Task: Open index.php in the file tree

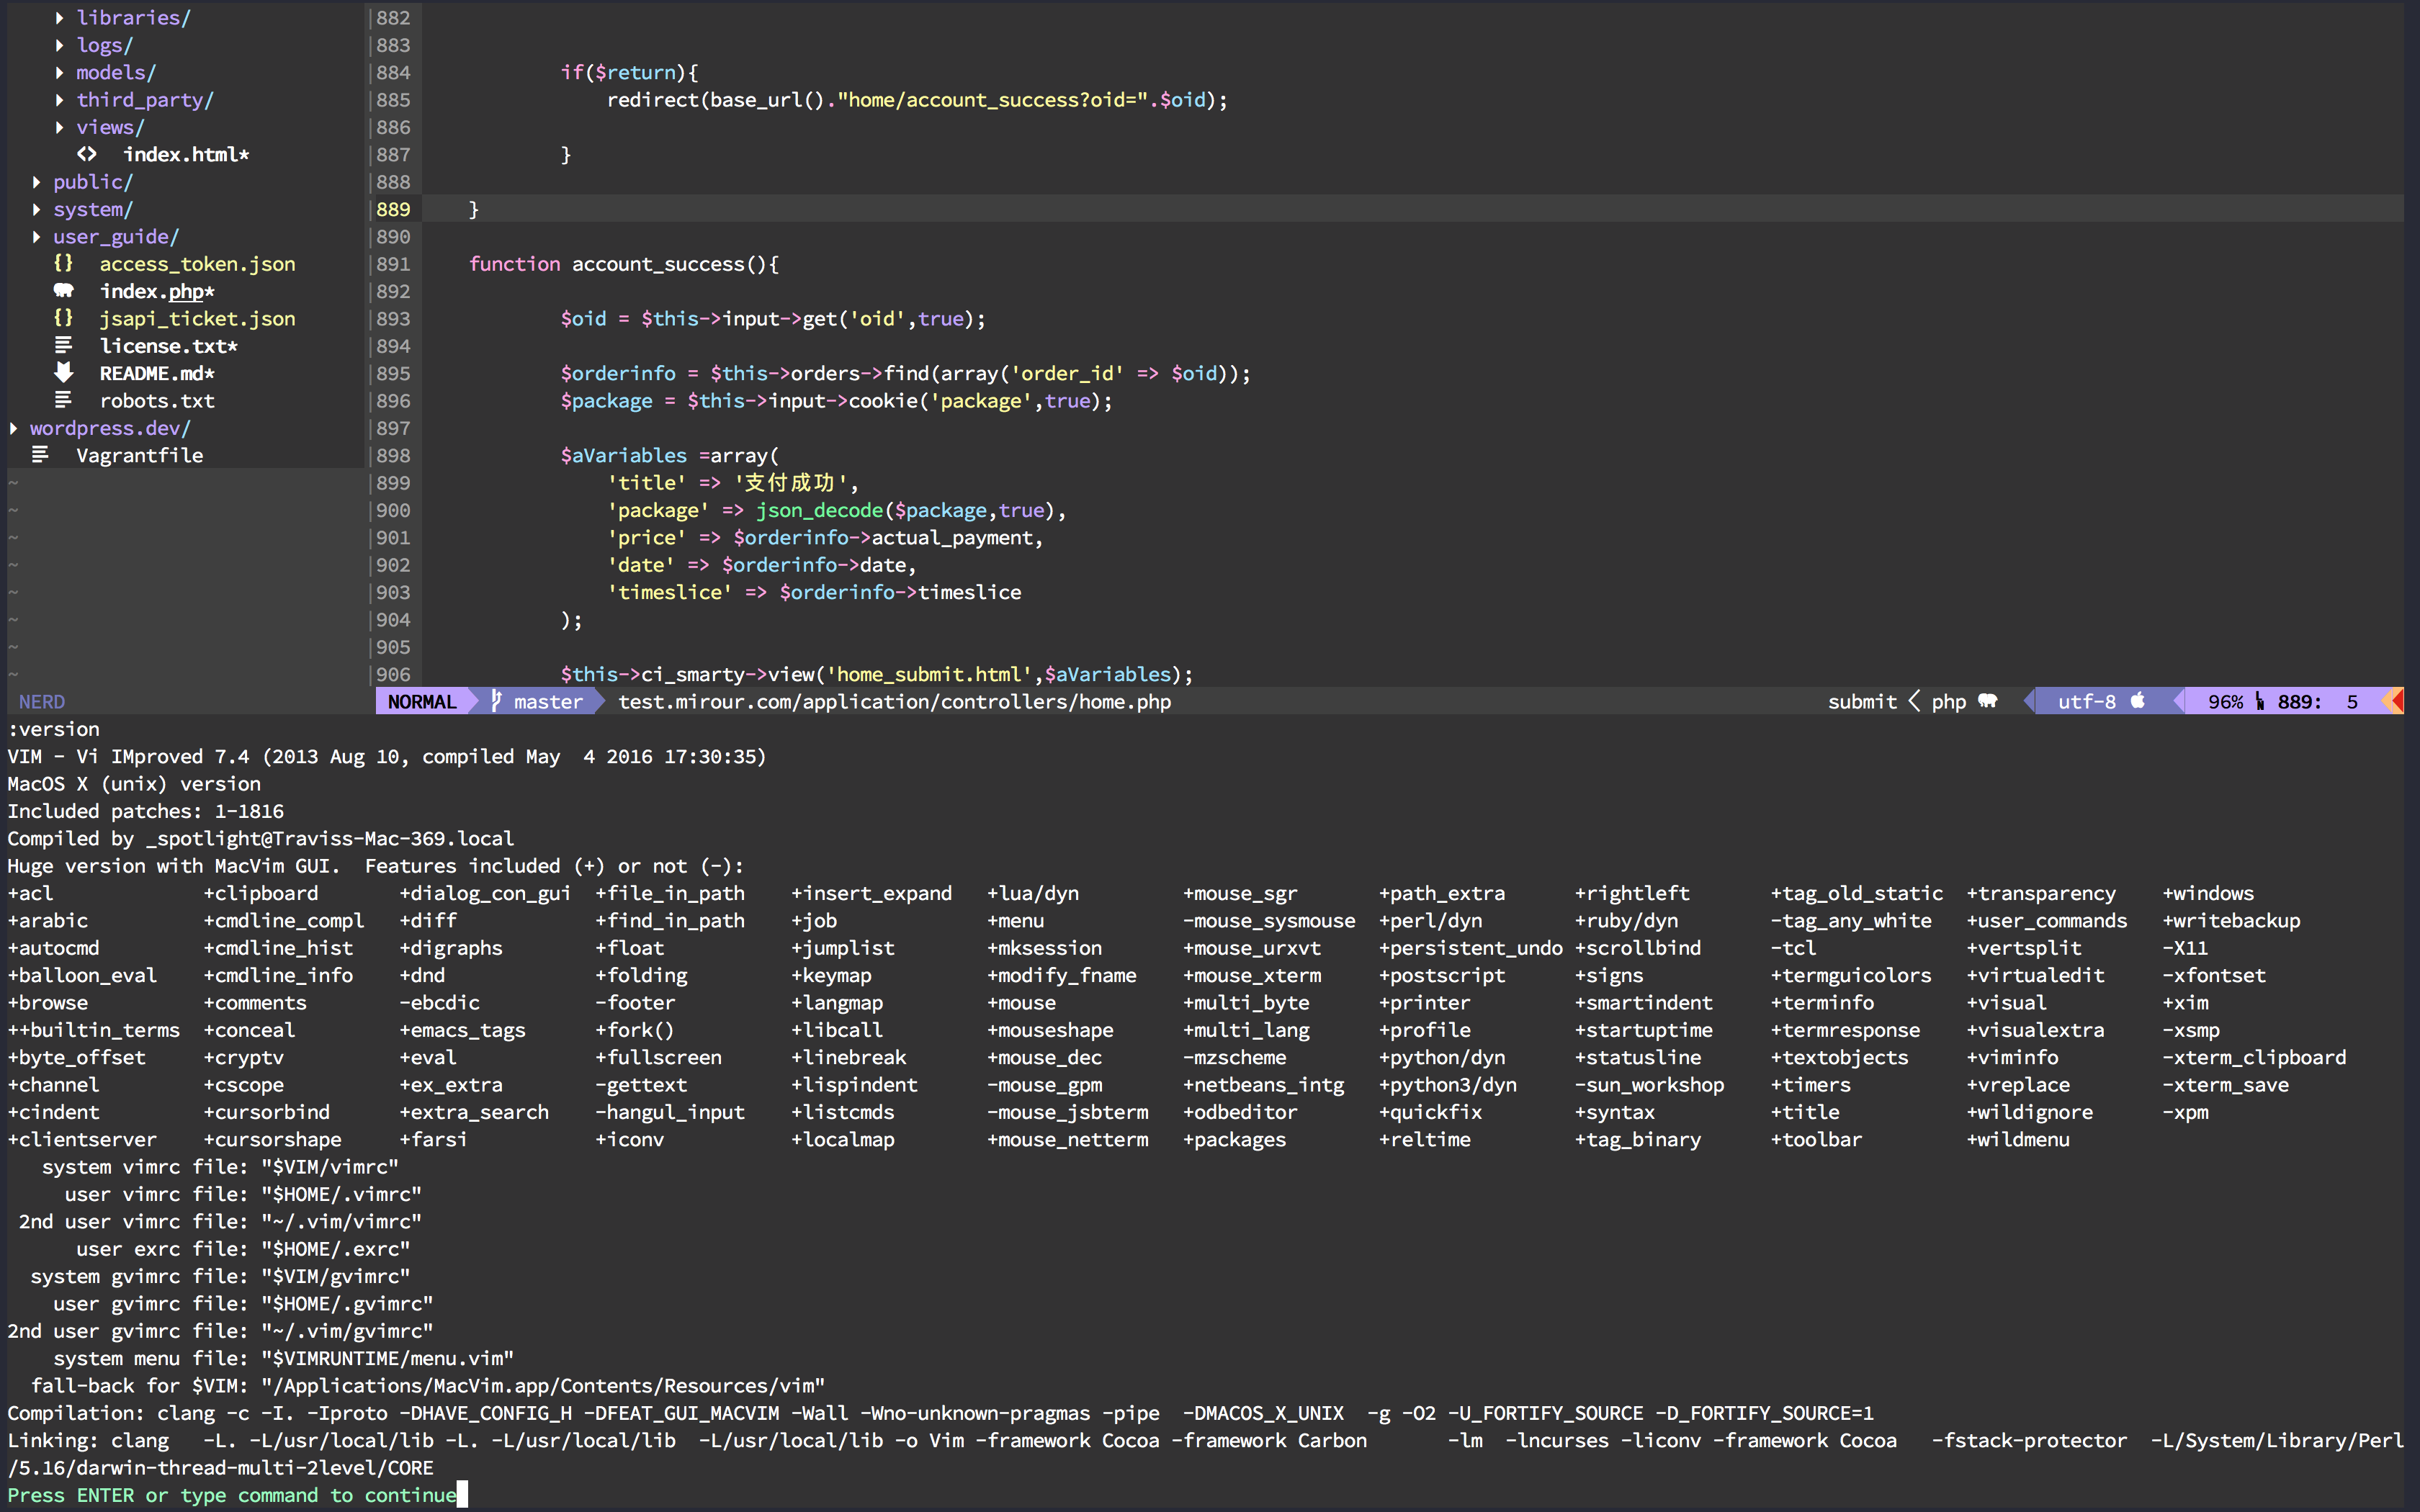Action: click(x=157, y=291)
